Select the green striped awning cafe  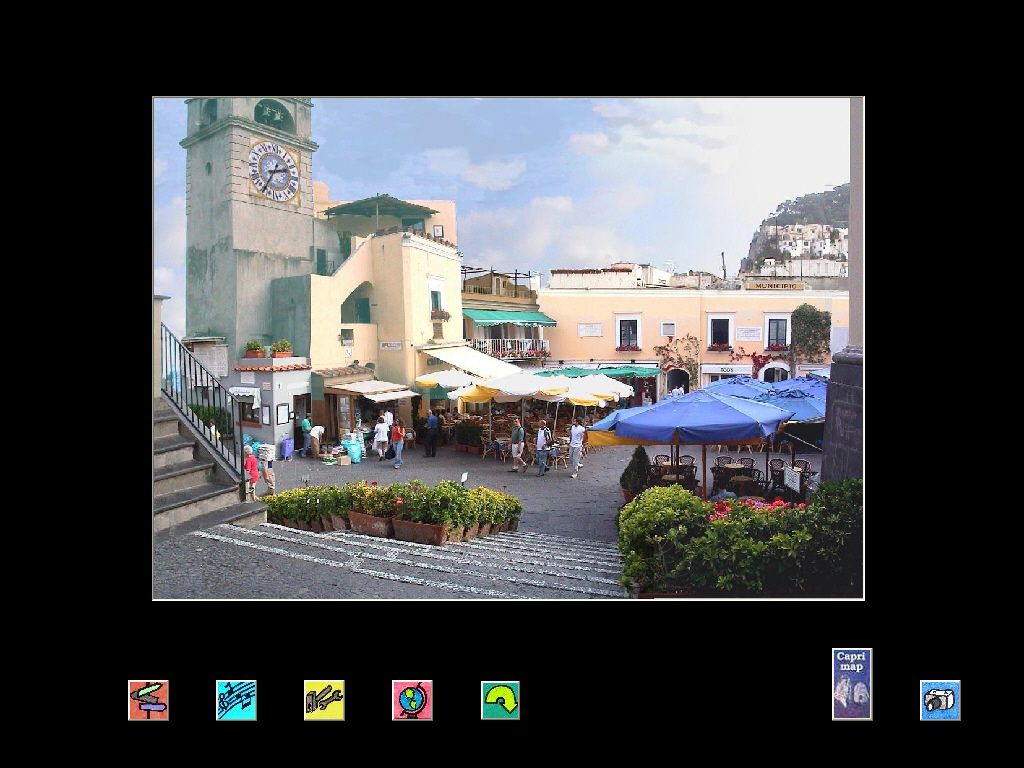(508, 315)
